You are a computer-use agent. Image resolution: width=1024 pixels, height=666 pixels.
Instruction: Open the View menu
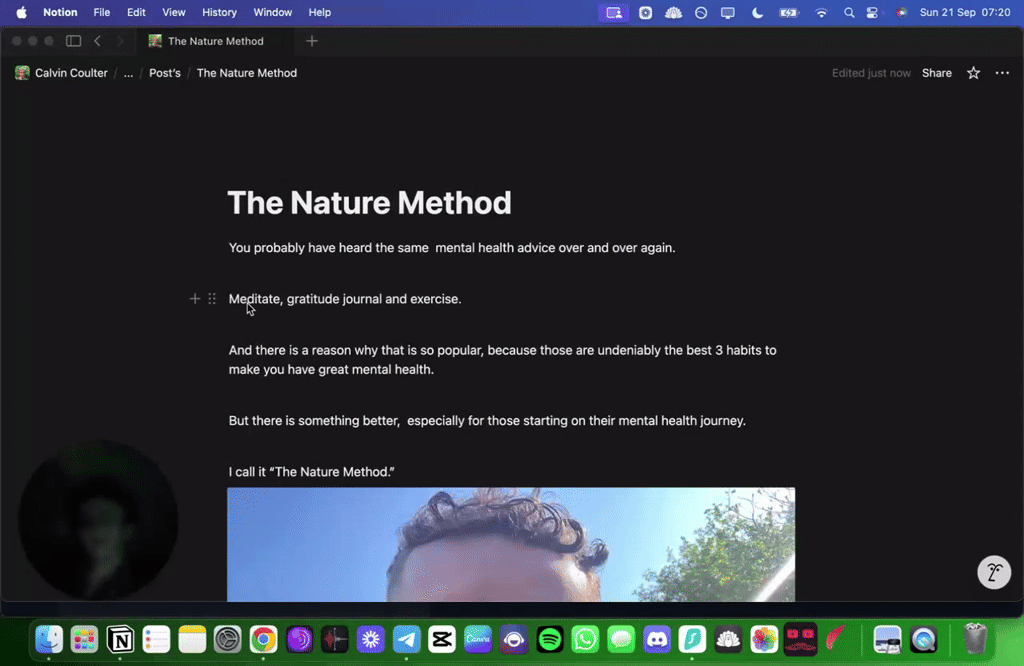tap(174, 12)
